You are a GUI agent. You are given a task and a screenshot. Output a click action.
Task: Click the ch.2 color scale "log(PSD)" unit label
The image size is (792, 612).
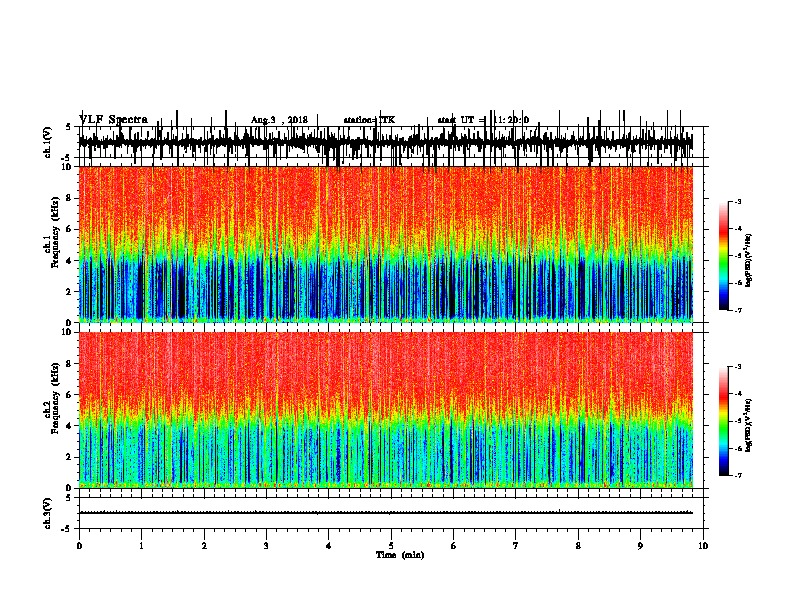pos(748,425)
